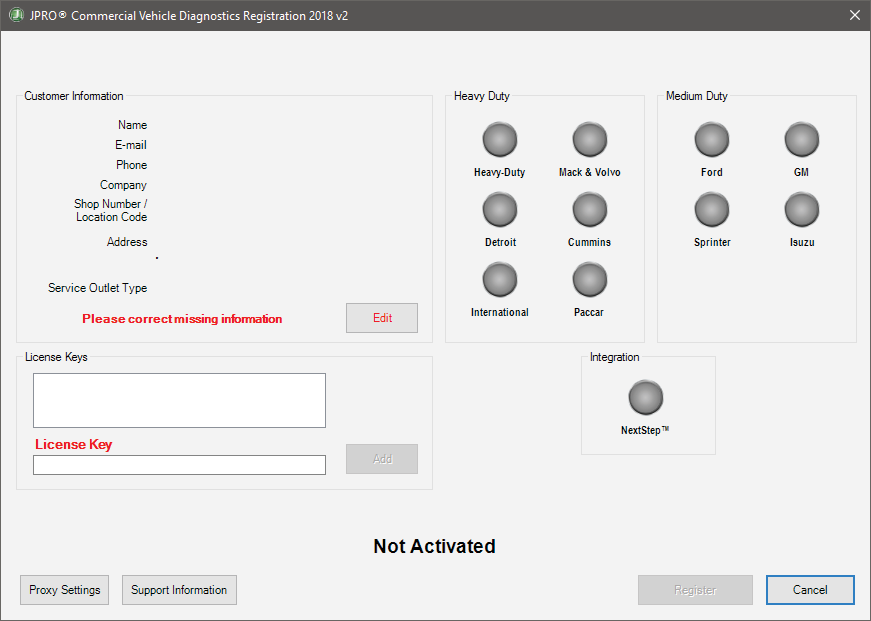This screenshot has width=871, height=621.
Task: Click the 'License Keys' group heading
Action: pos(56,357)
